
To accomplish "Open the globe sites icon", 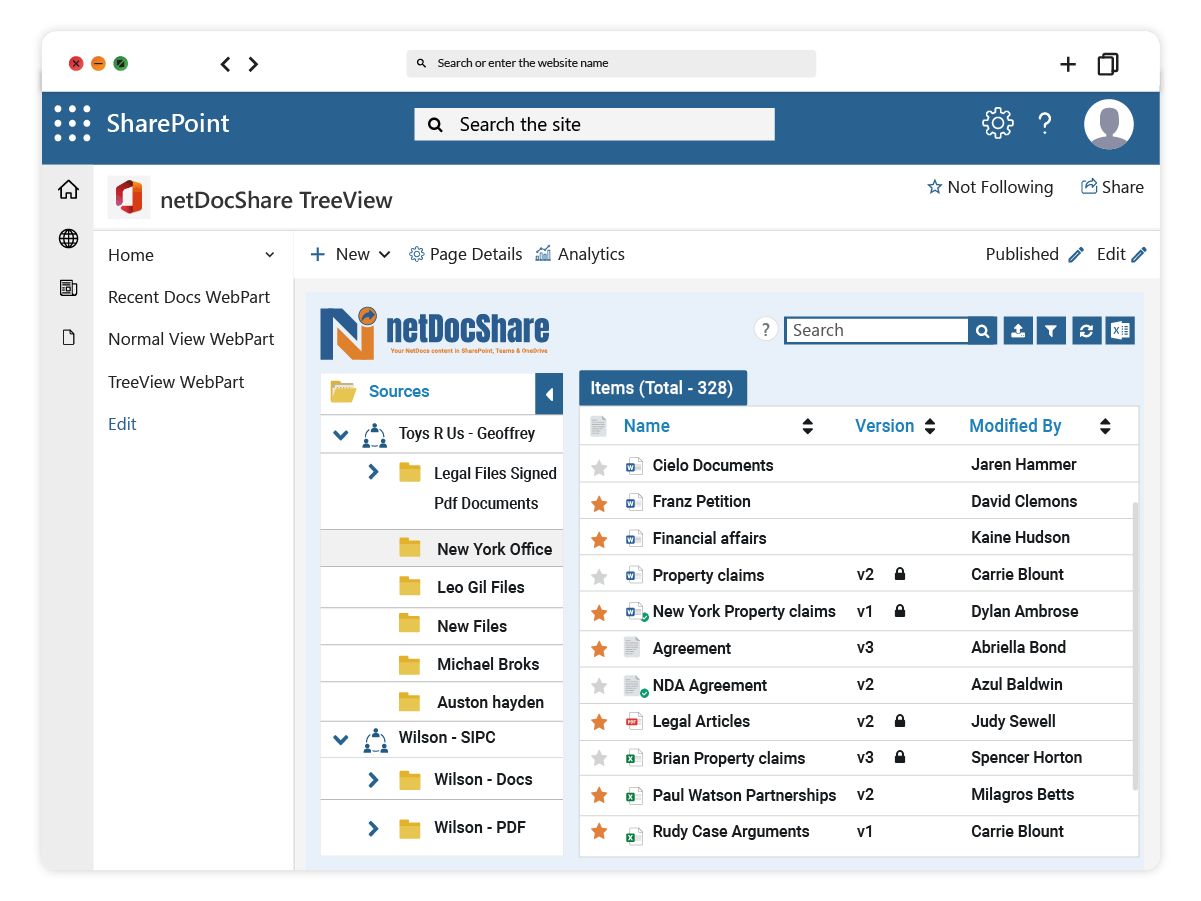I will (x=68, y=238).
